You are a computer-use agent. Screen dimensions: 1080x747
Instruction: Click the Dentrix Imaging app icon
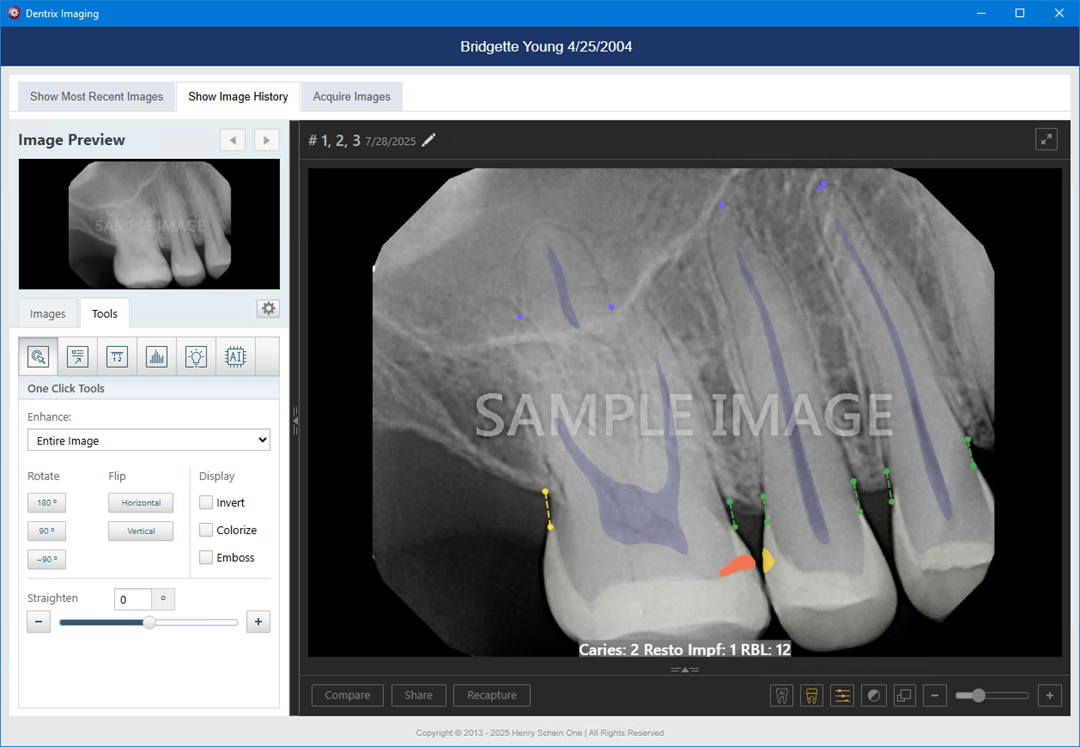14,13
